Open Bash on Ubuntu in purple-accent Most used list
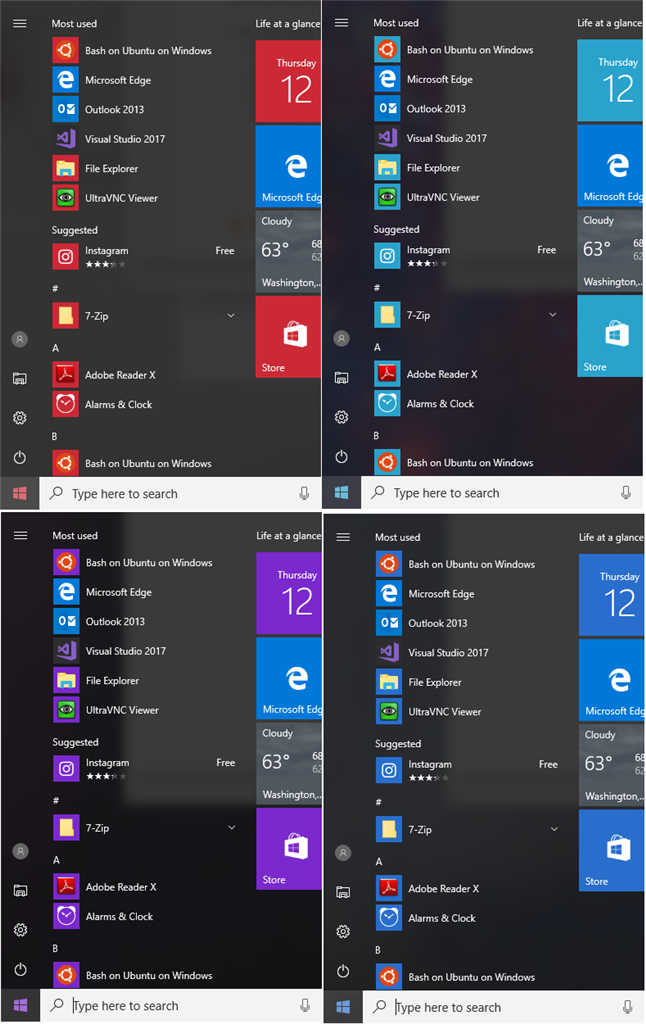Viewport: 646px width, 1024px height. 133,562
